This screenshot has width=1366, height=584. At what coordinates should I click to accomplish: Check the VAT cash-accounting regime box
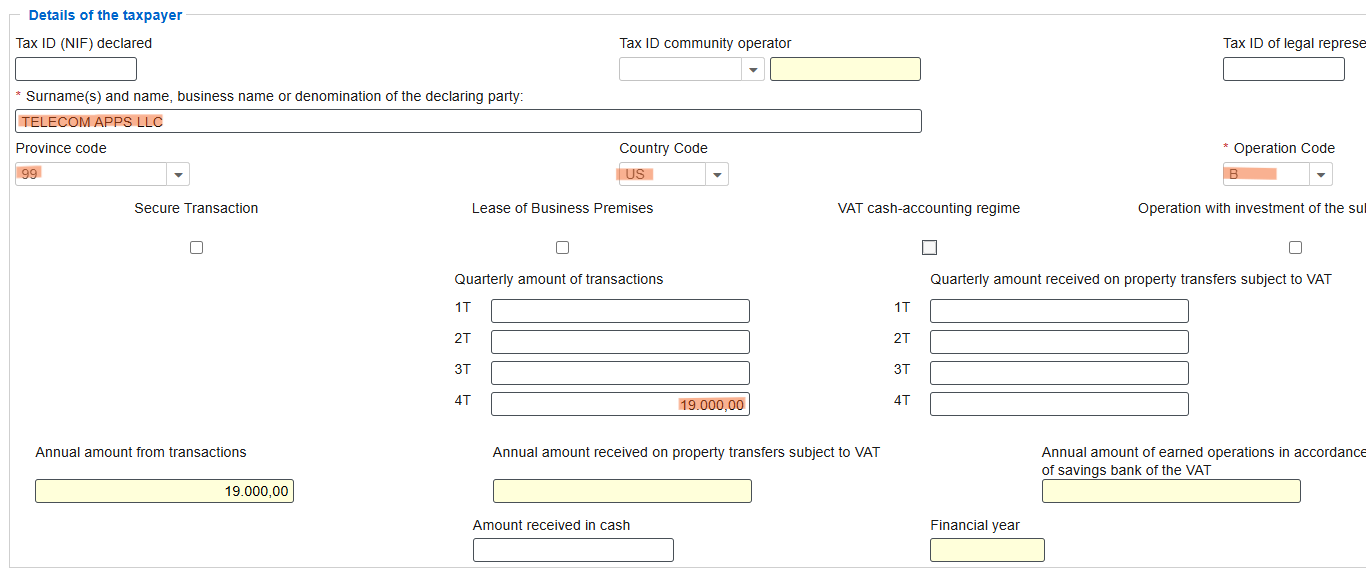[929, 248]
